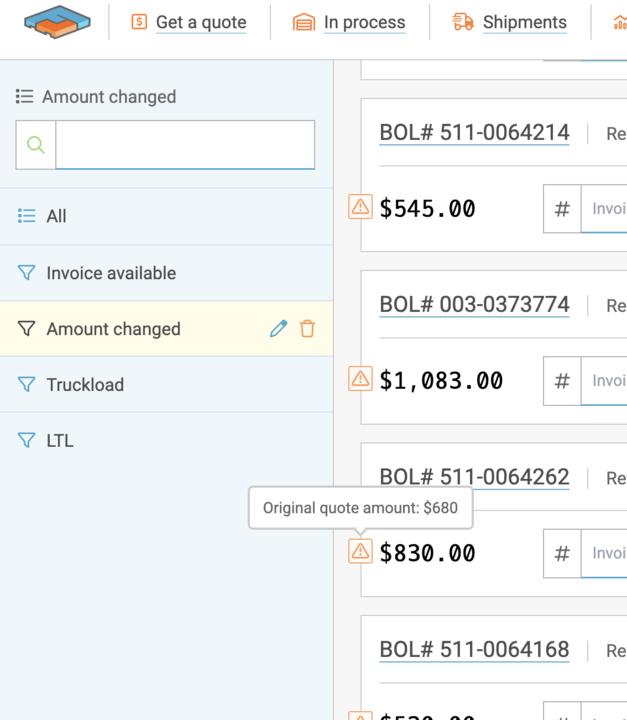This screenshot has height=720, width=627.
Task: Click the # icon next to $1,083.00
Action: 562,381
